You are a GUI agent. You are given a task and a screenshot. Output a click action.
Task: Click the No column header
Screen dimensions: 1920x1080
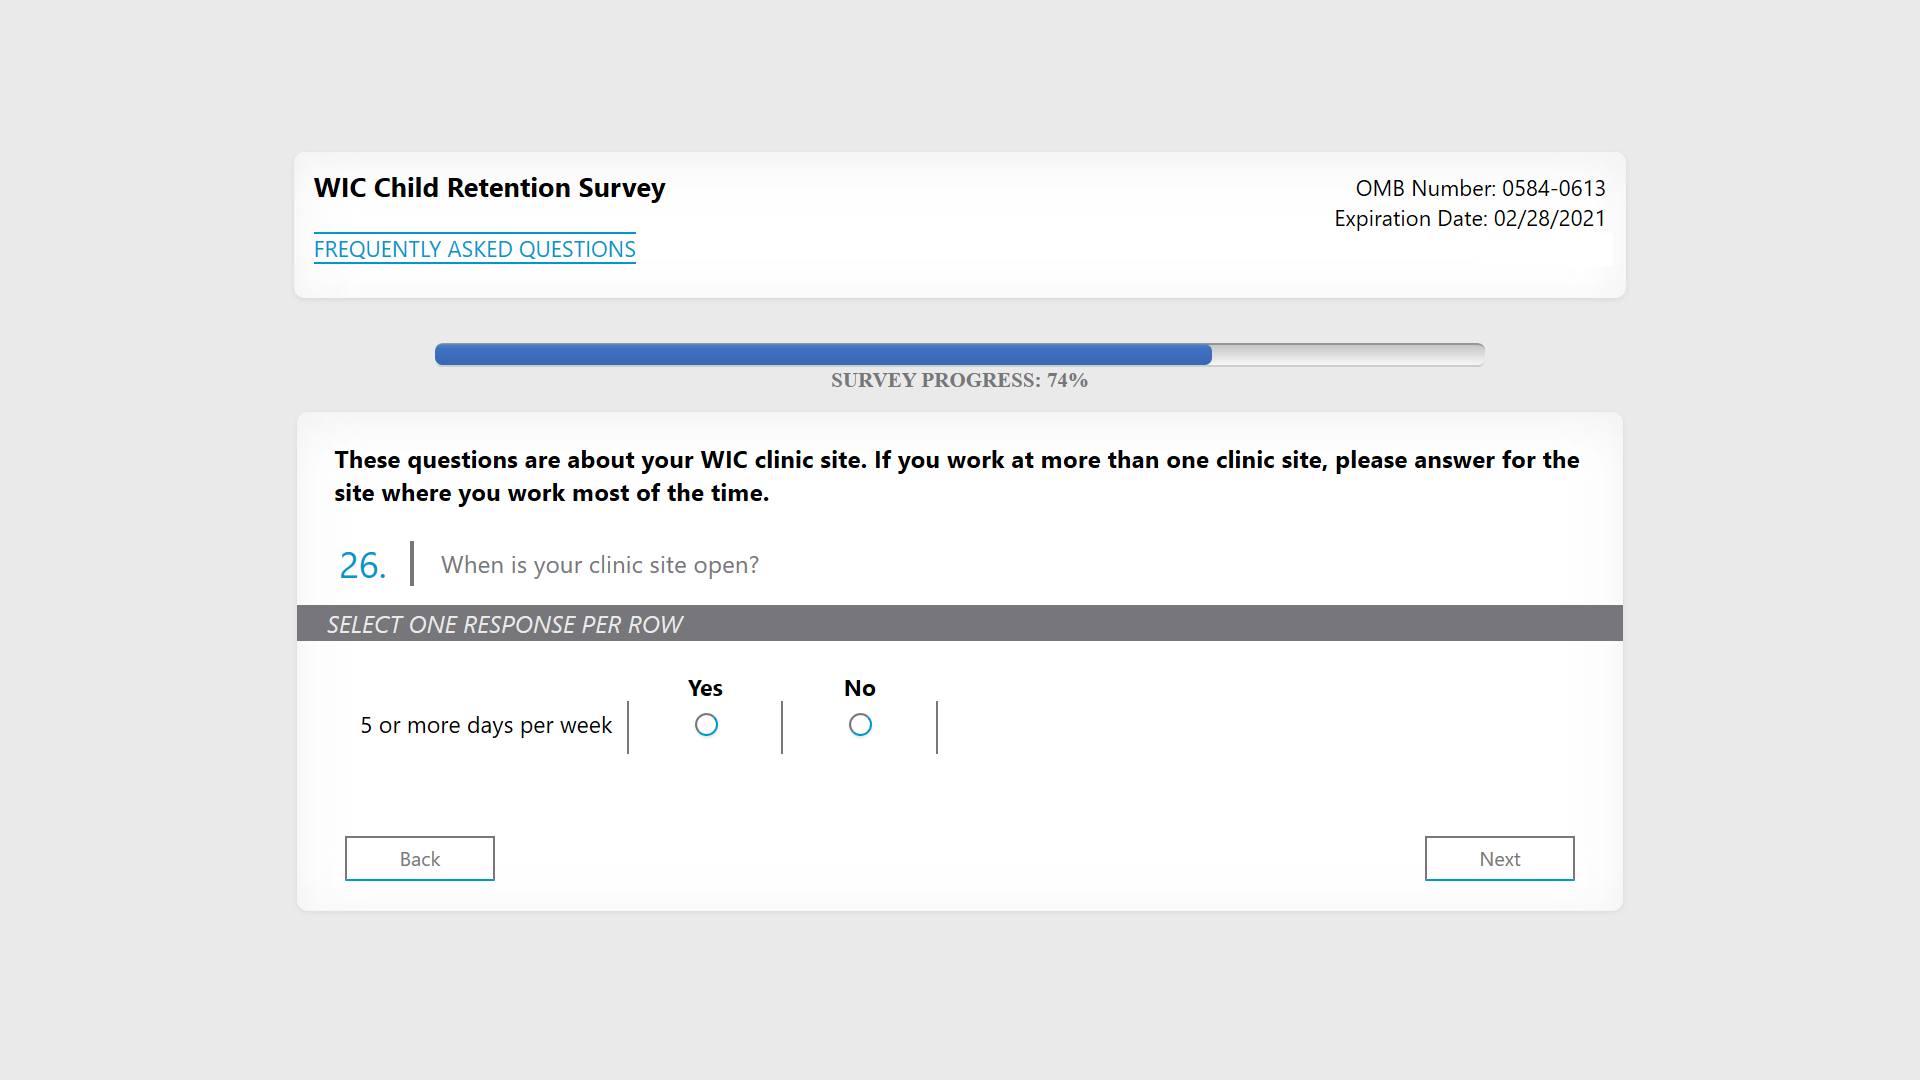859,688
